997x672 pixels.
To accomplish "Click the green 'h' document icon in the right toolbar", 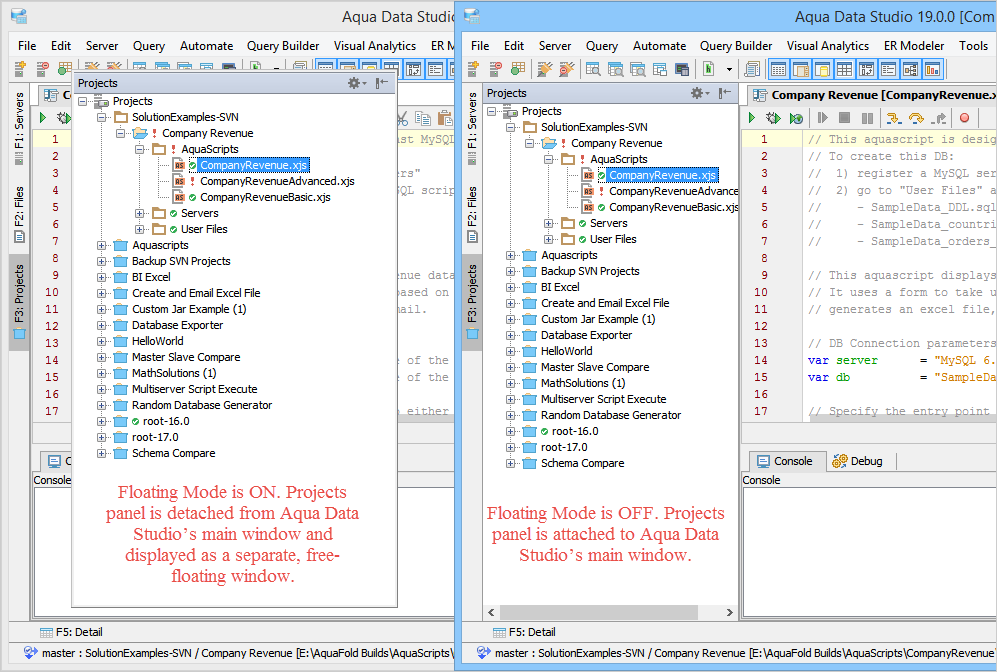I will click(708, 69).
